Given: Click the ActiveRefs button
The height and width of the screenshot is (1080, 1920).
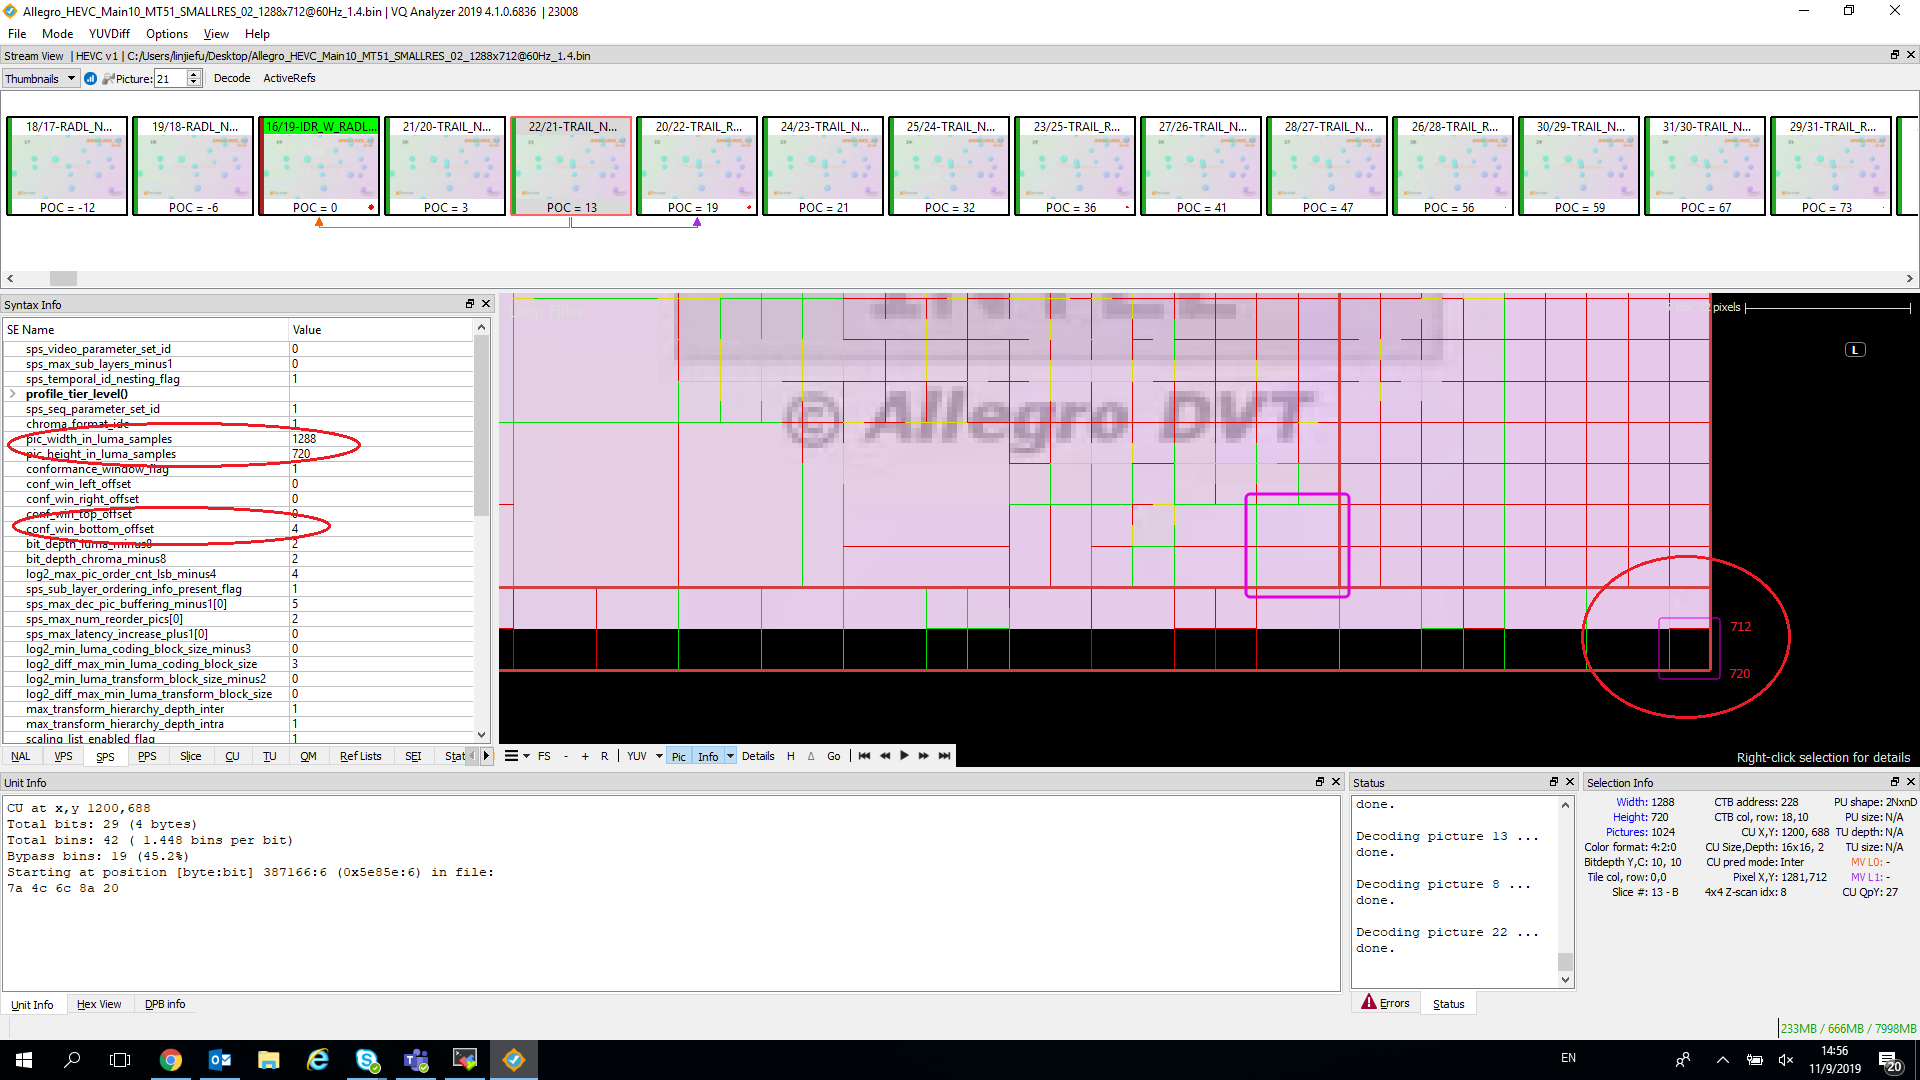Looking at the screenshot, I should pyautogui.click(x=289, y=78).
